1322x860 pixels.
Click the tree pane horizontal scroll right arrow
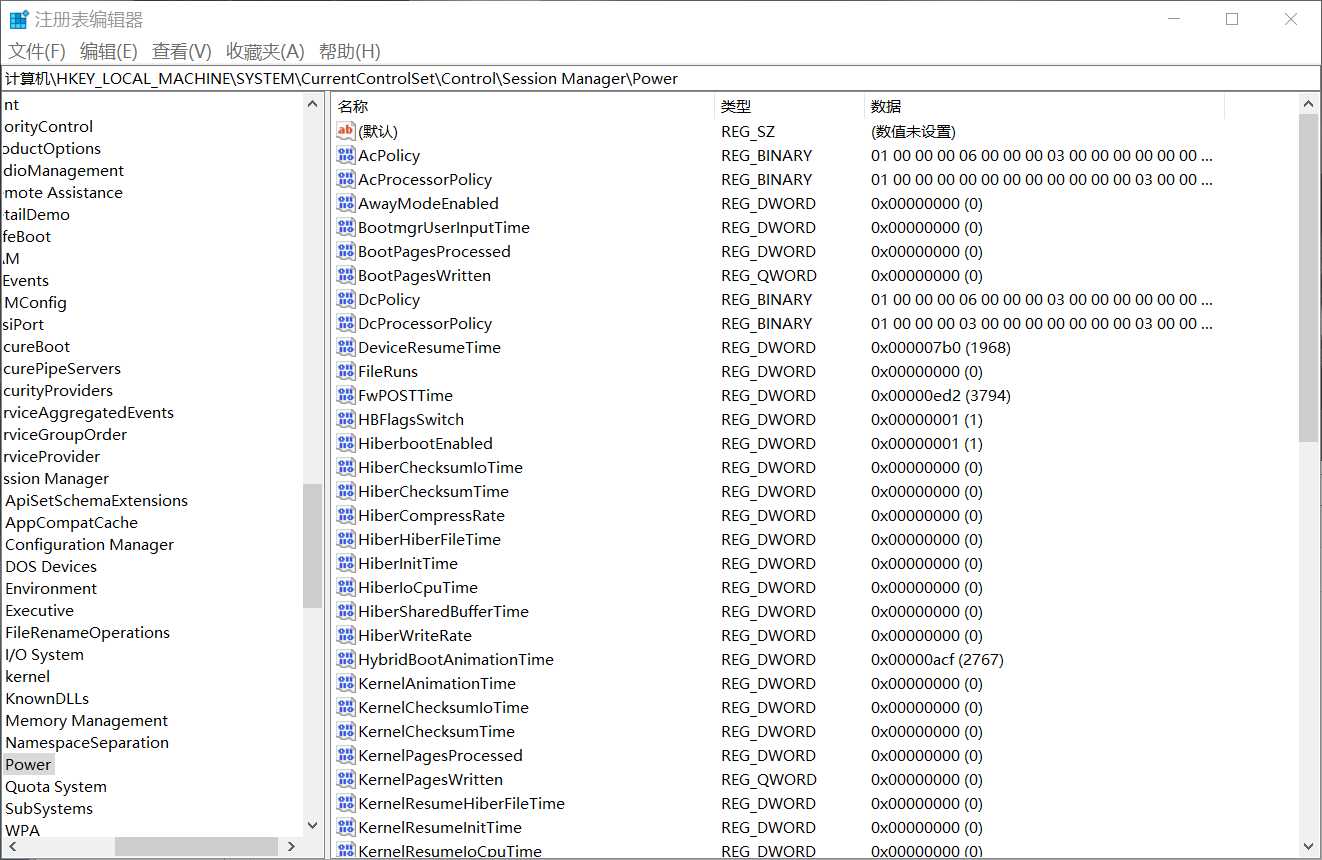[291, 846]
